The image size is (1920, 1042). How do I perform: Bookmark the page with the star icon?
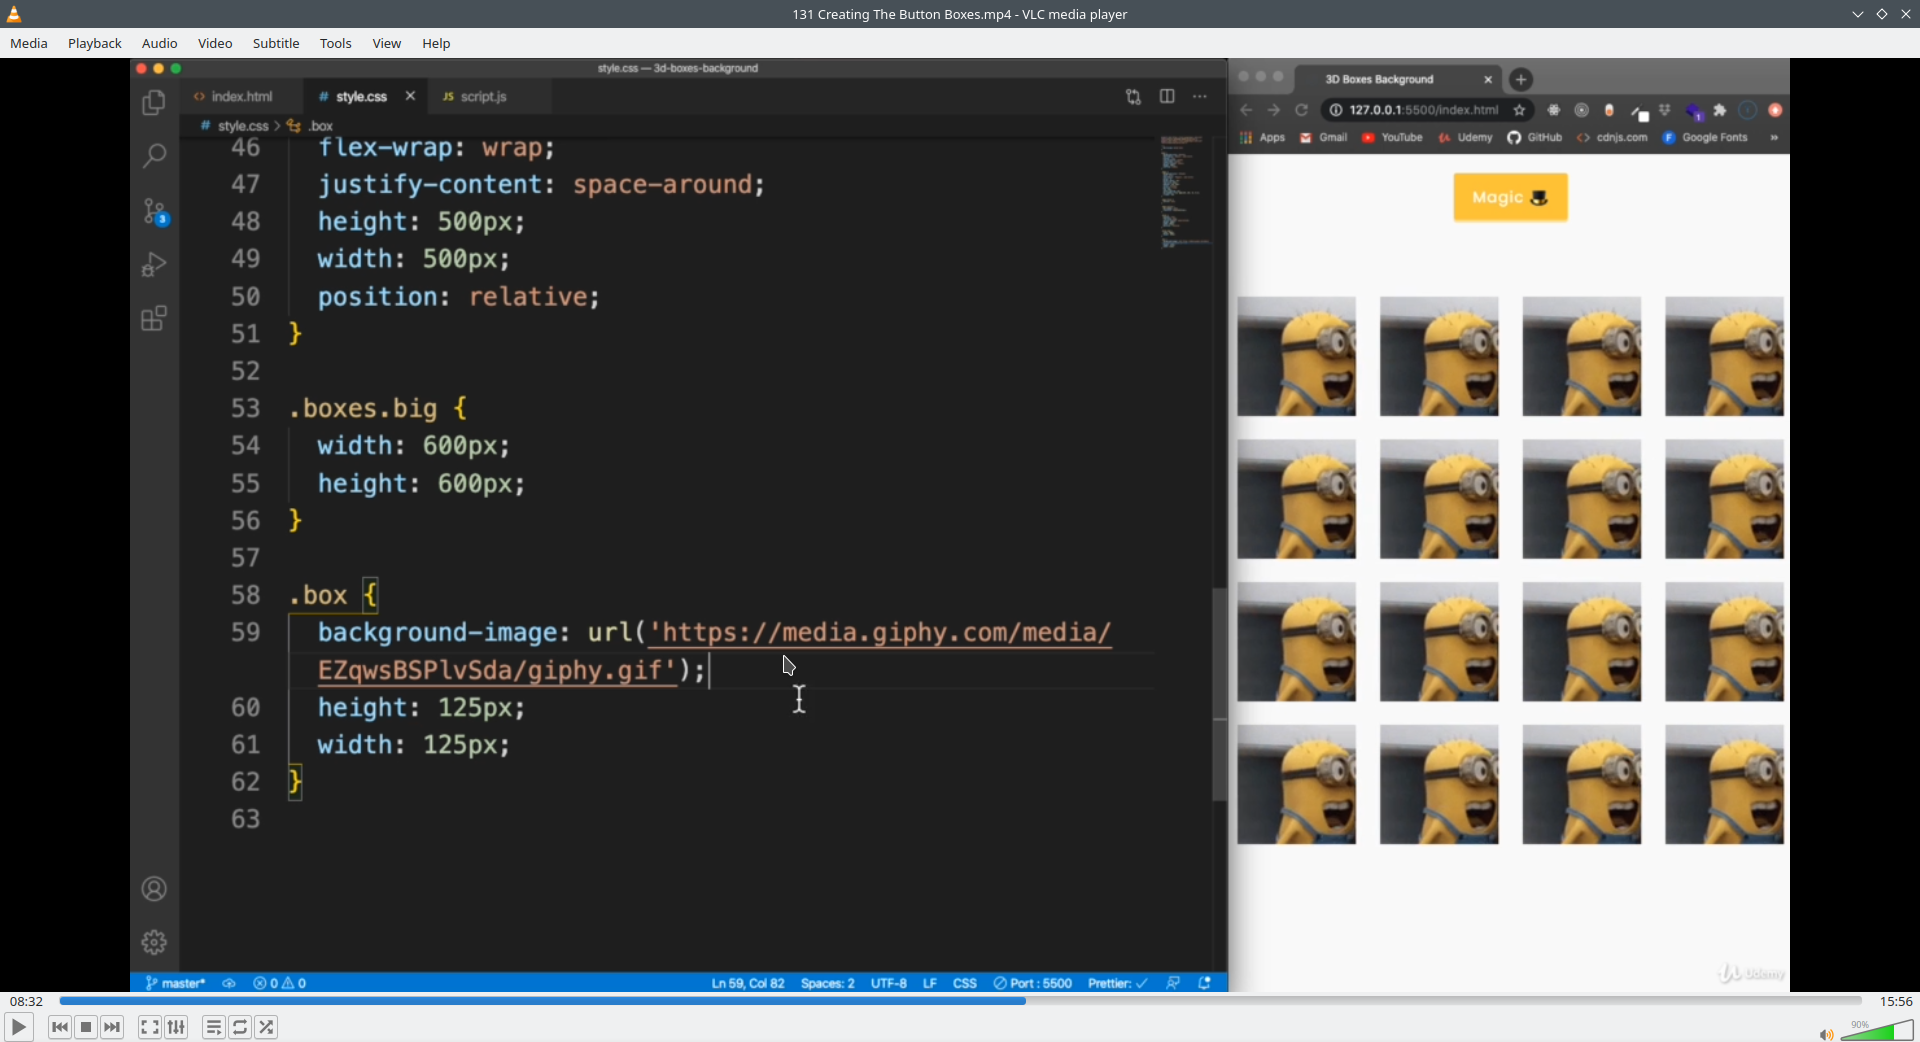[x=1520, y=110]
